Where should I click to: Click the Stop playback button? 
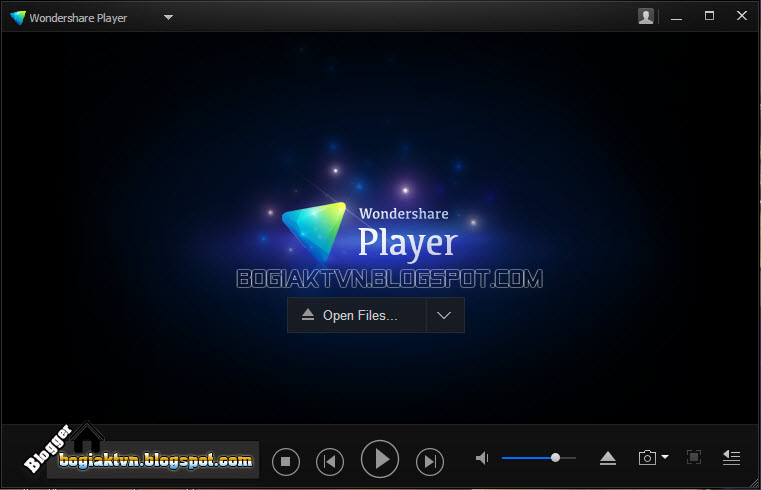[286, 461]
